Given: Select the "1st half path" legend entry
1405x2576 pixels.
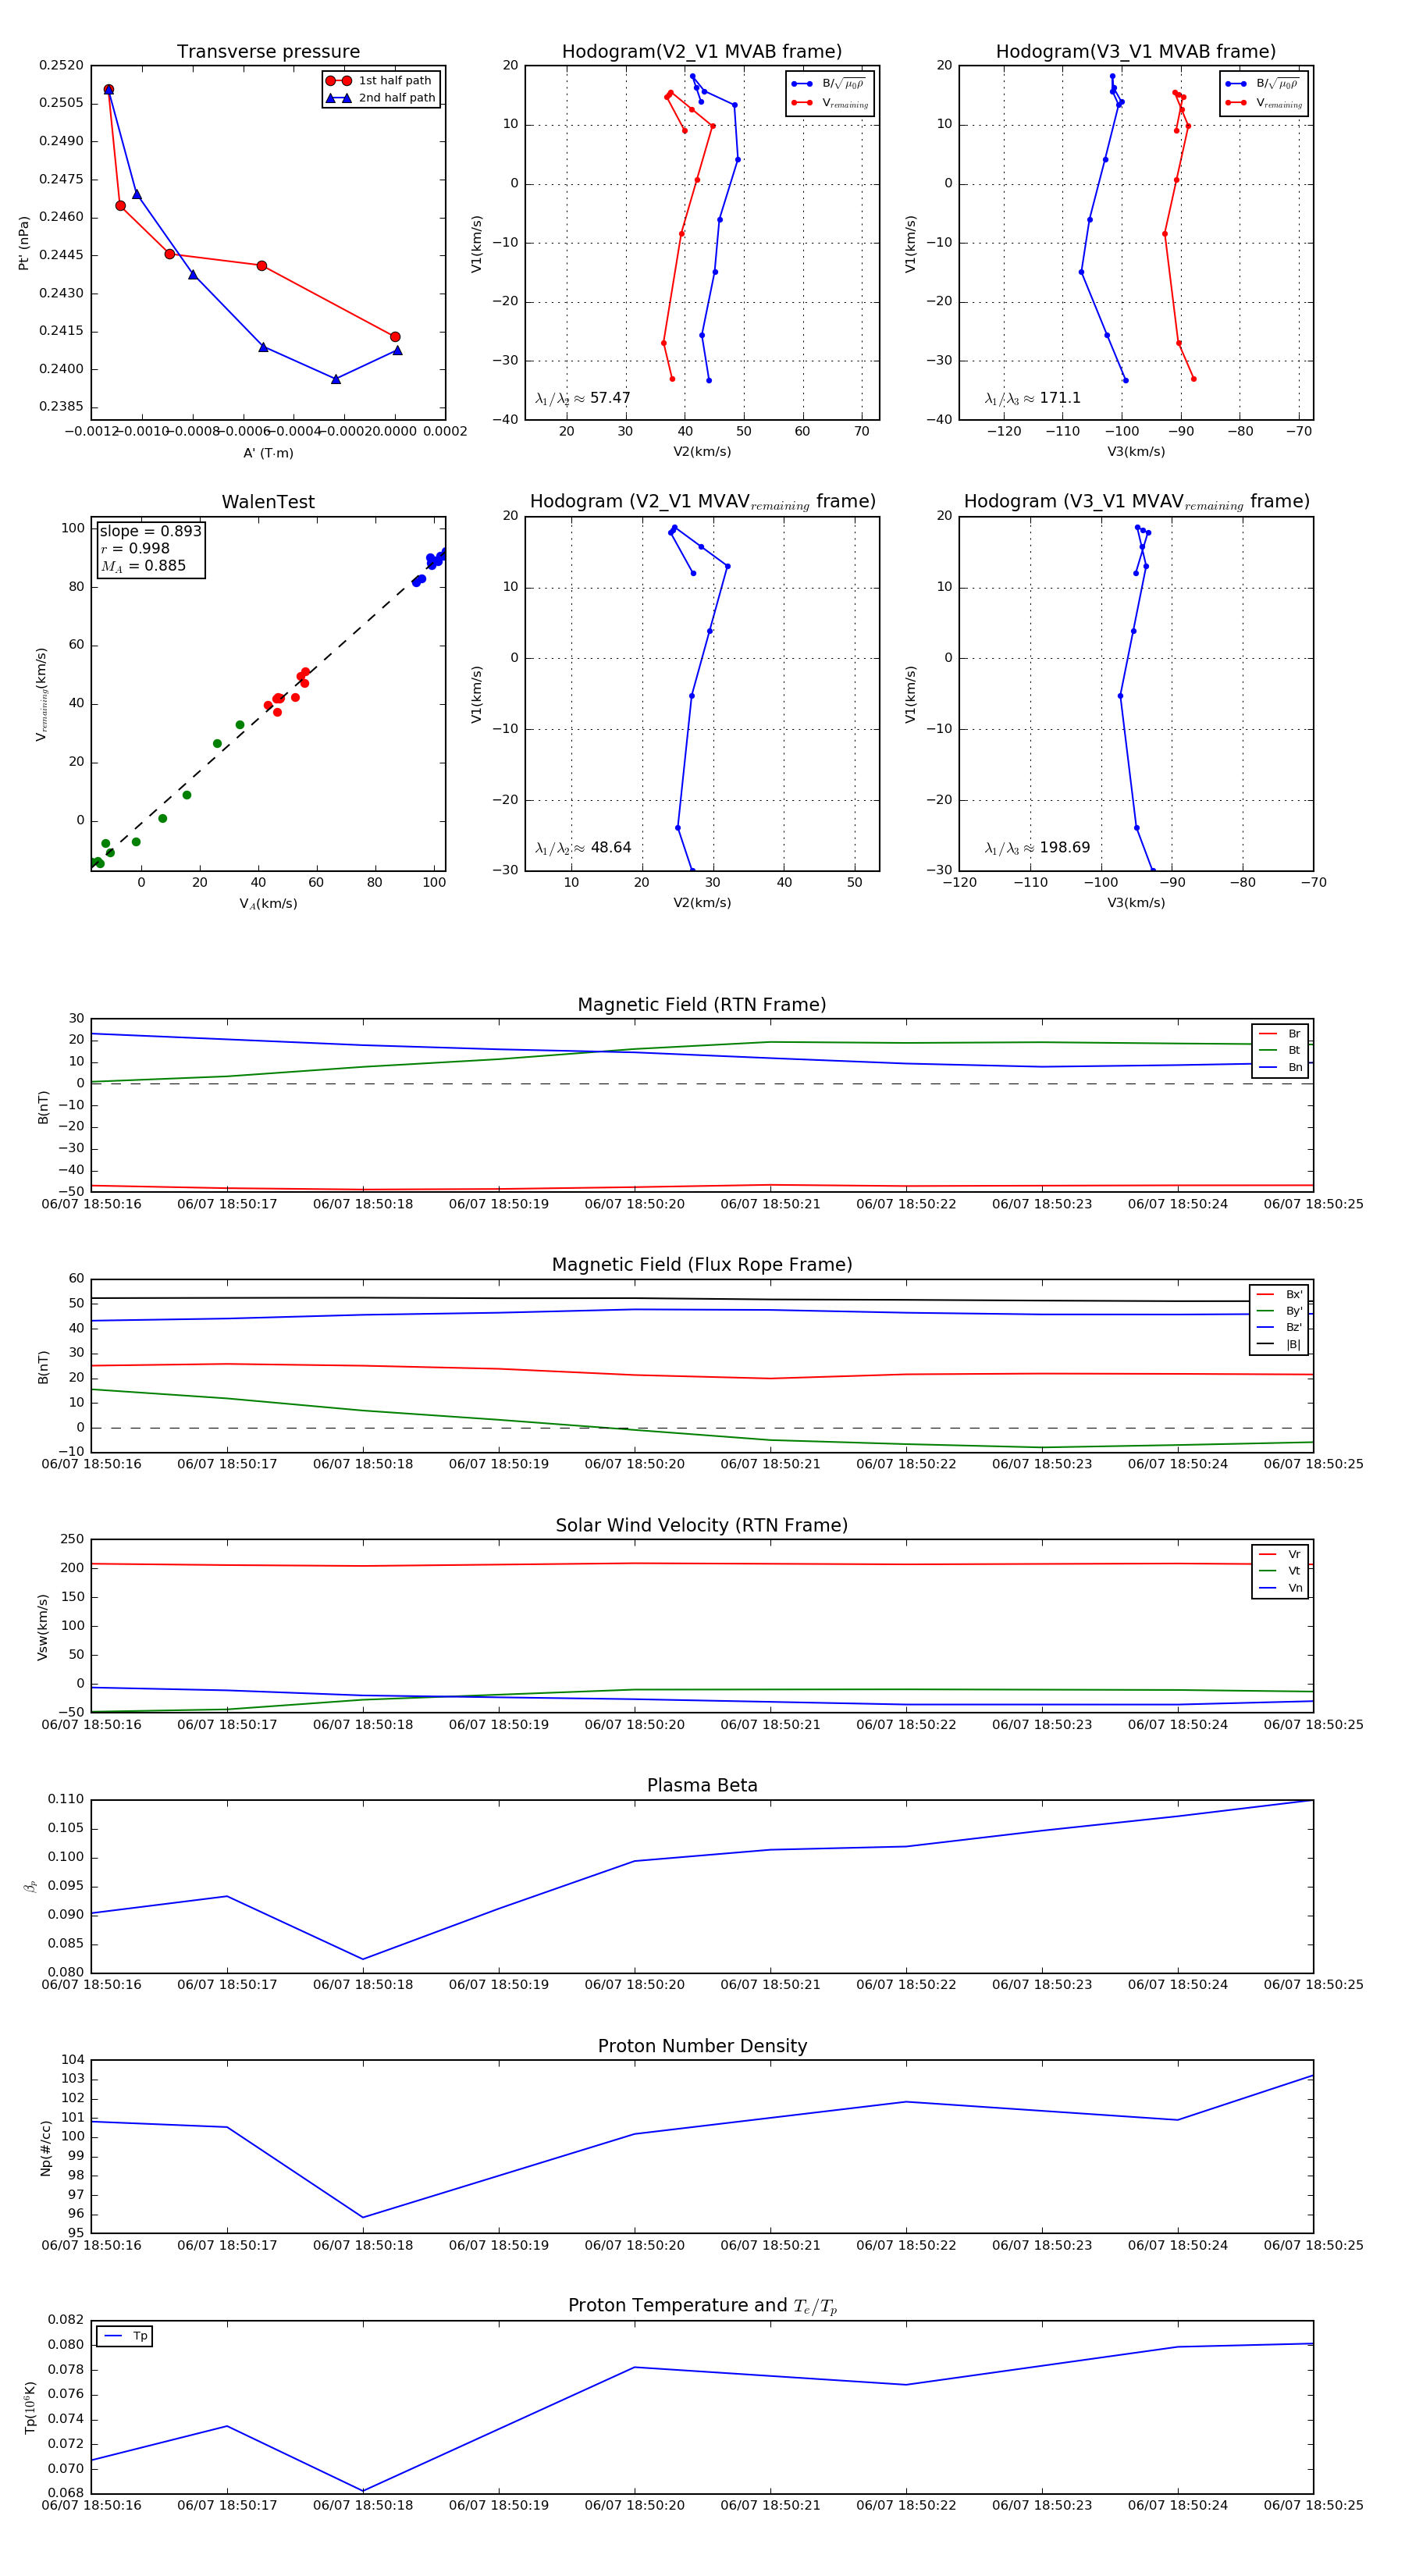Looking at the screenshot, I should point(381,81).
